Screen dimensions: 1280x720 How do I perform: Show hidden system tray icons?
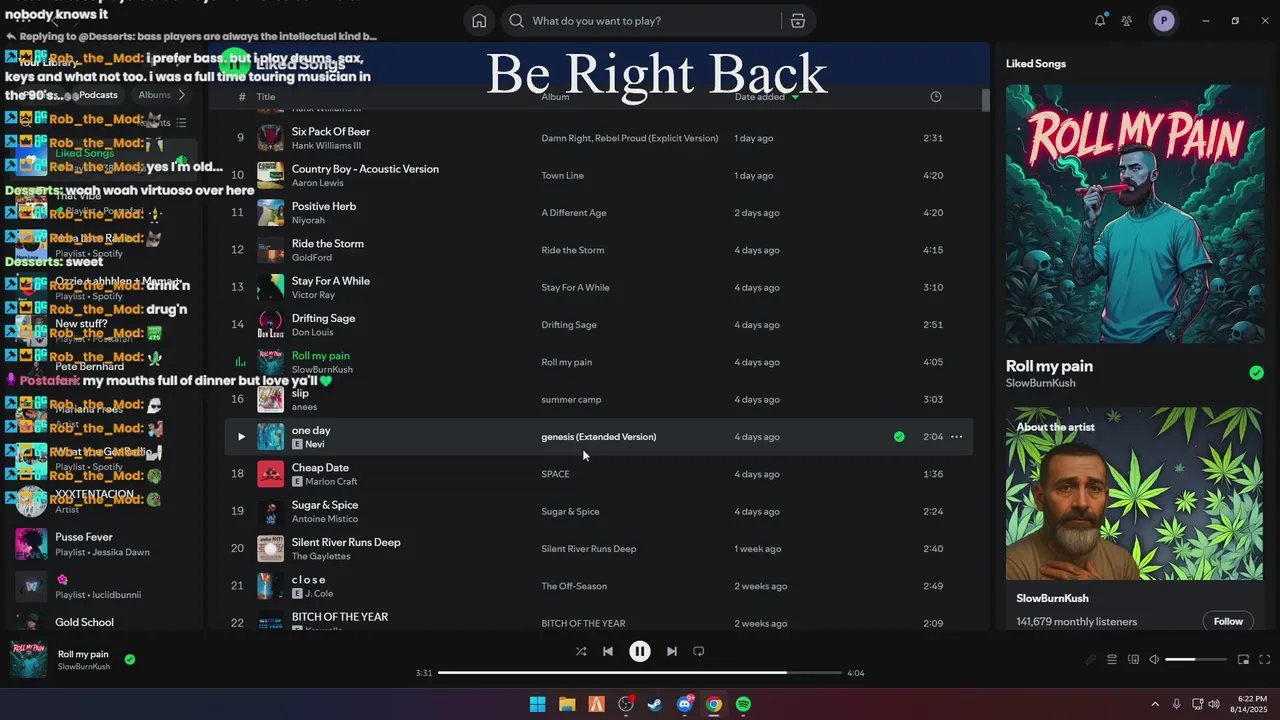[1155, 704]
